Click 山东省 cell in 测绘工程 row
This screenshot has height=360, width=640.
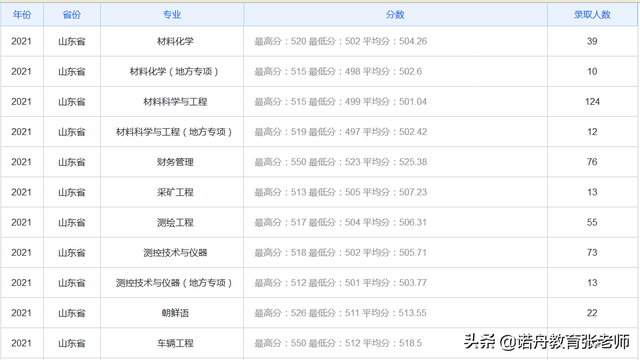click(x=72, y=222)
